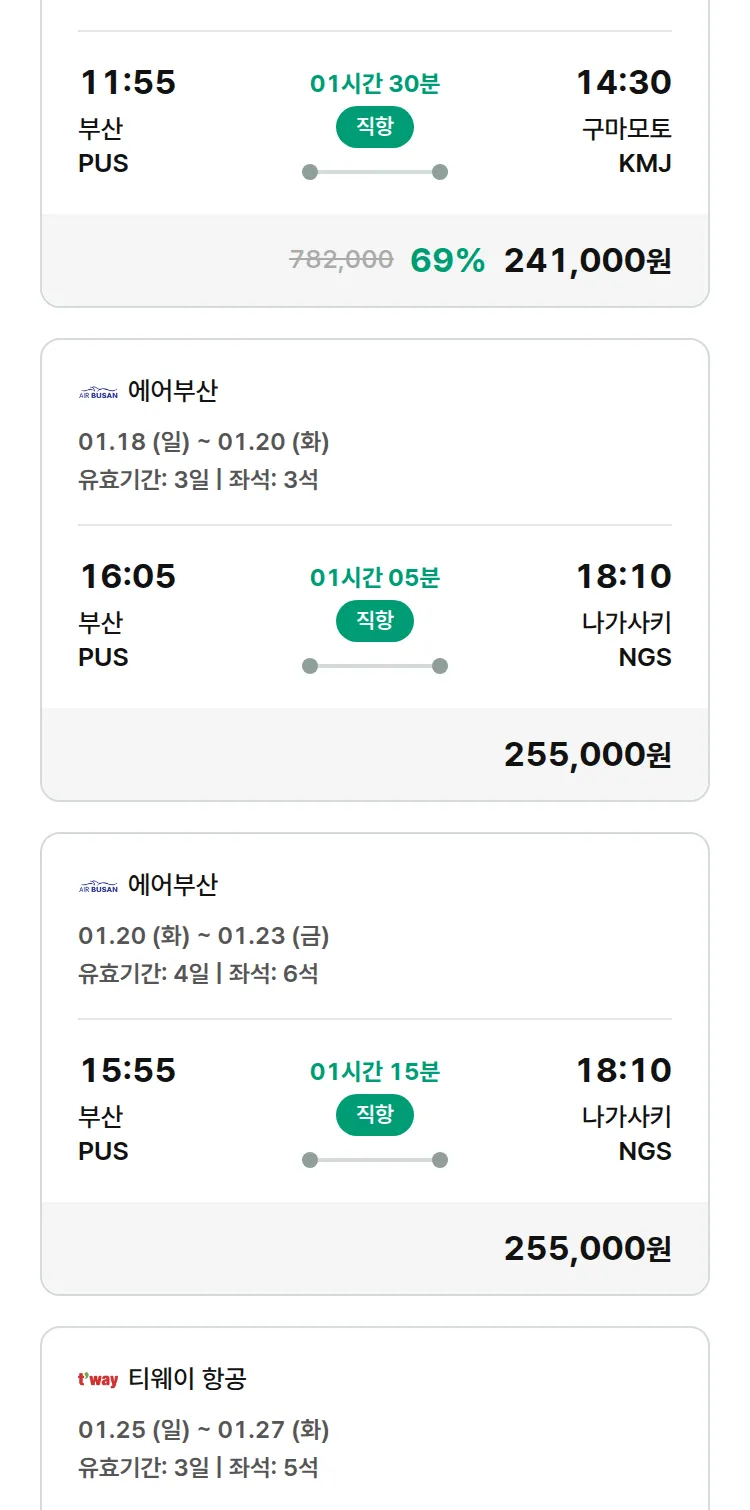Open the 티웨이 항공 flight card title
This screenshot has height=1510, width=750.
point(187,1380)
